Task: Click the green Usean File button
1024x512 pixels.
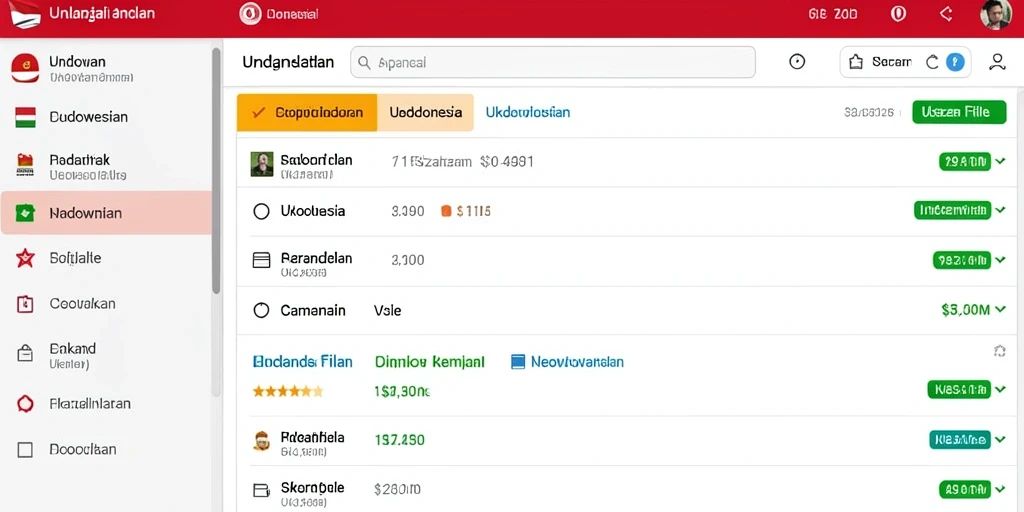Action: coord(959,112)
